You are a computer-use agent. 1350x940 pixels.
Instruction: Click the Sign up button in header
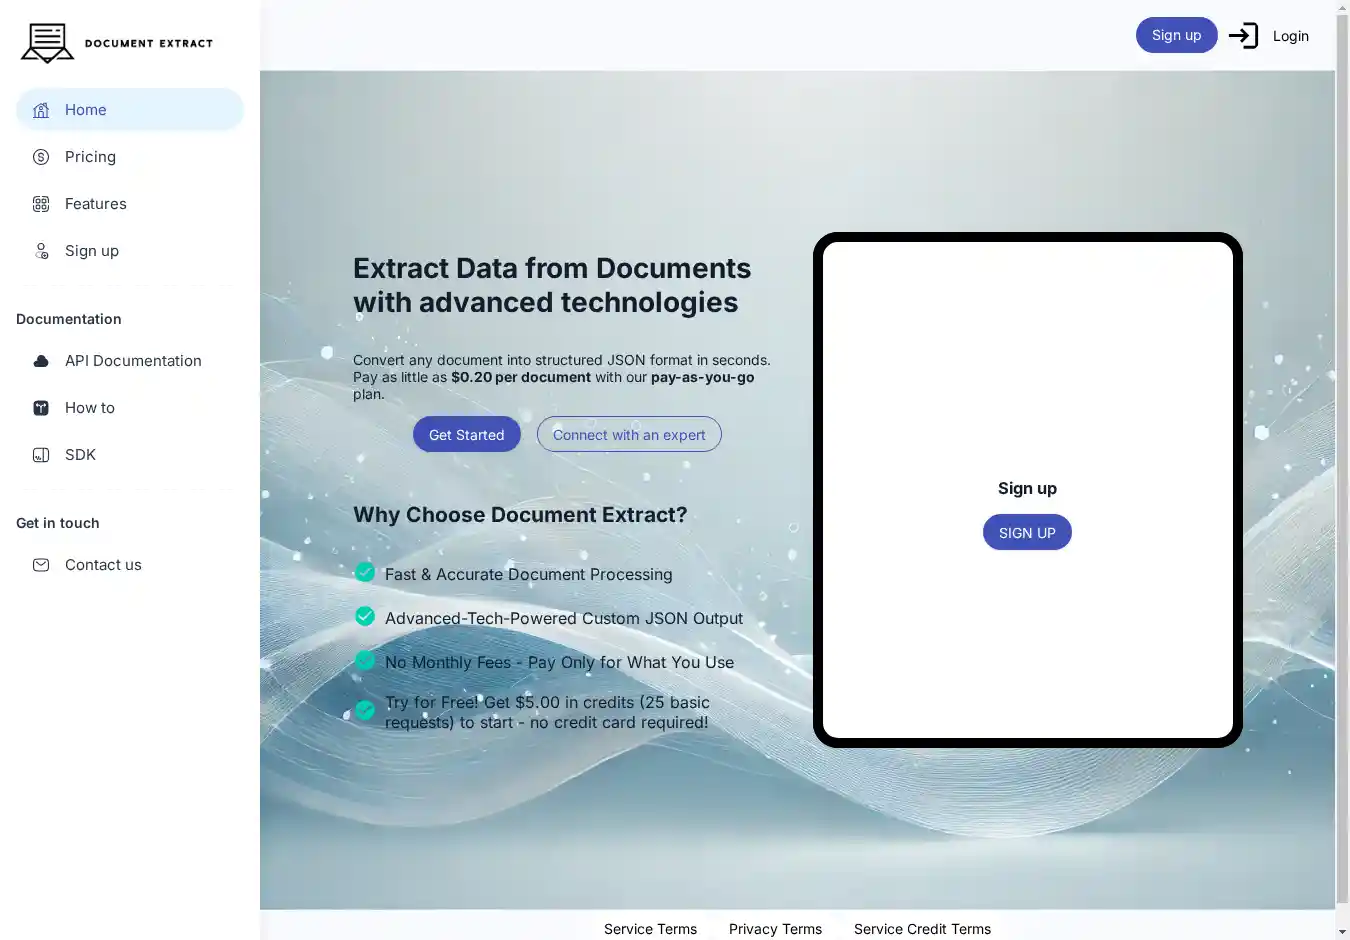pos(1176,35)
